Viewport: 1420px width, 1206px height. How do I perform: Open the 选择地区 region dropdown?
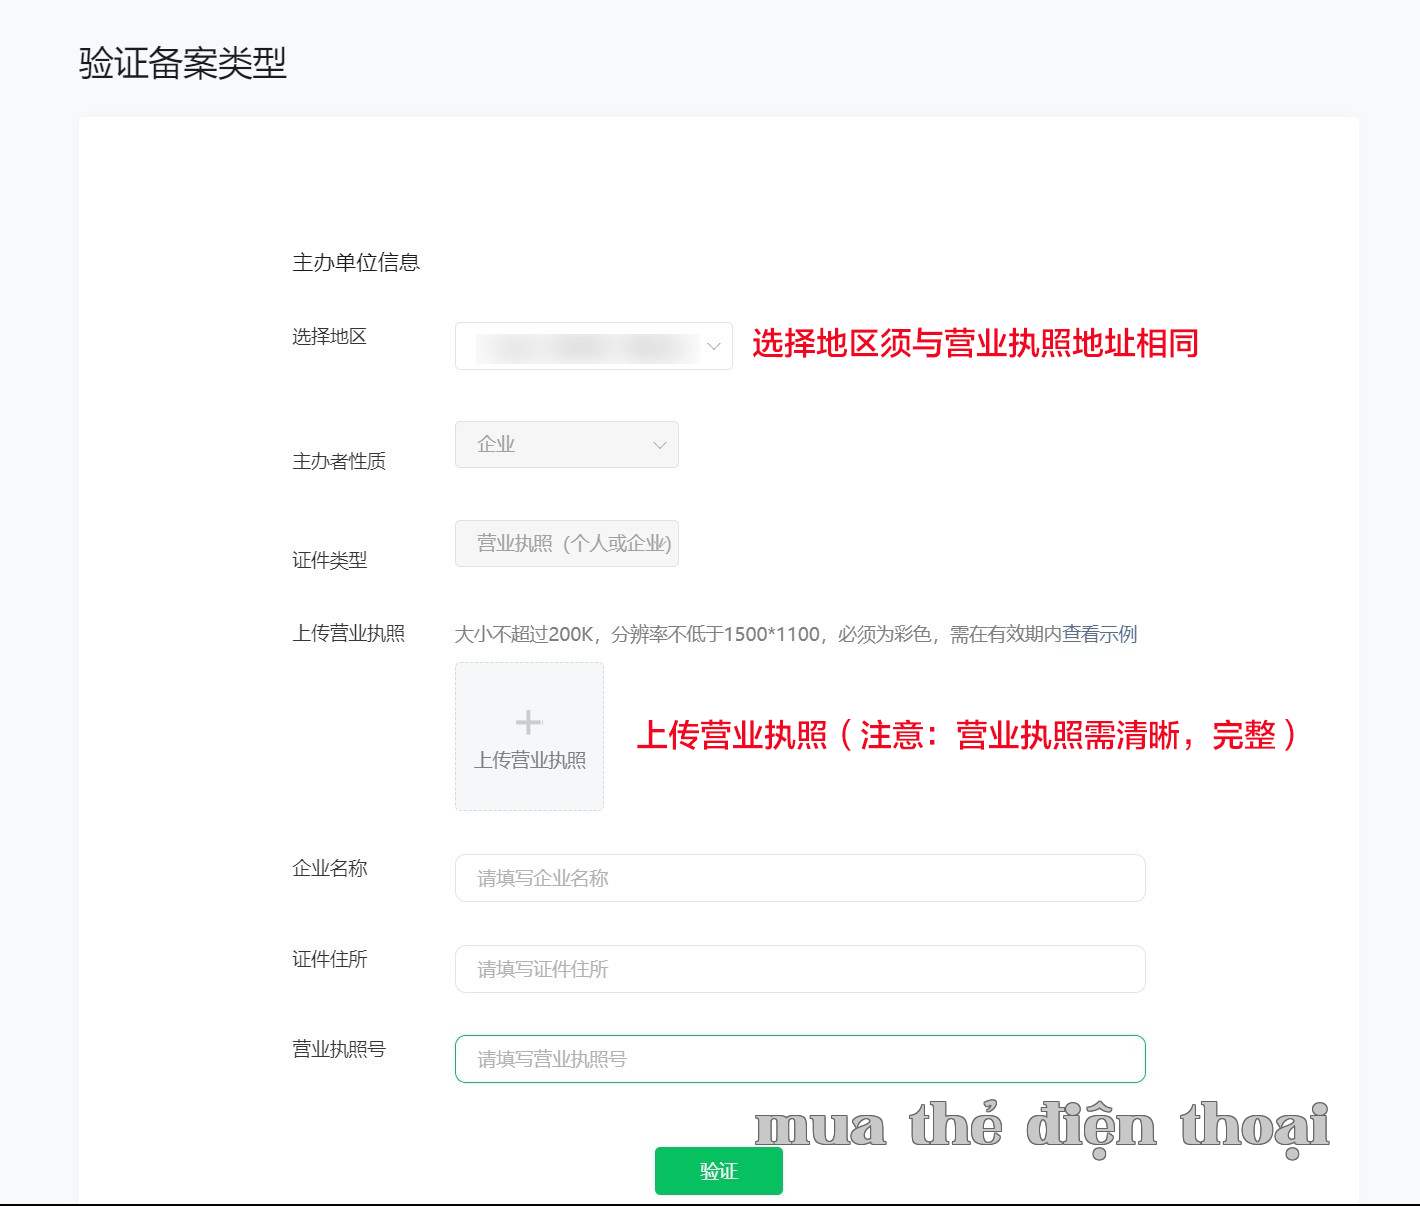click(x=593, y=346)
